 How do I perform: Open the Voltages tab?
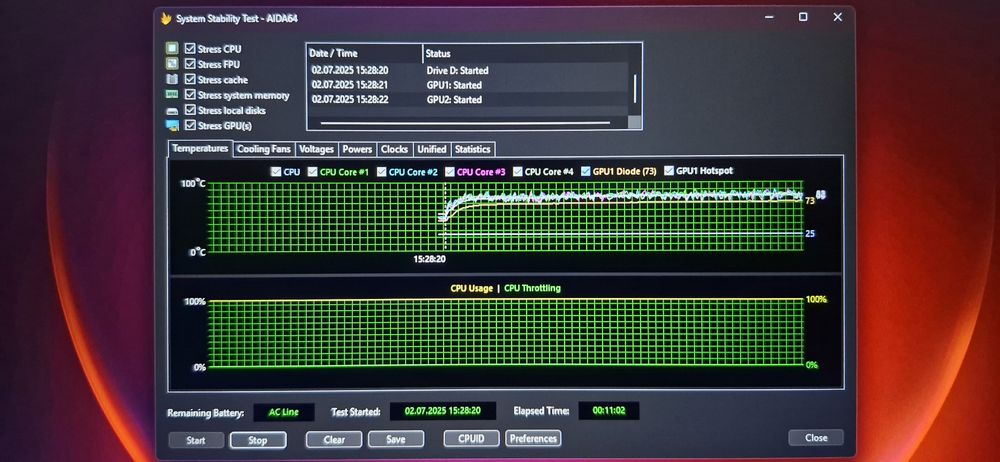coord(316,149)
